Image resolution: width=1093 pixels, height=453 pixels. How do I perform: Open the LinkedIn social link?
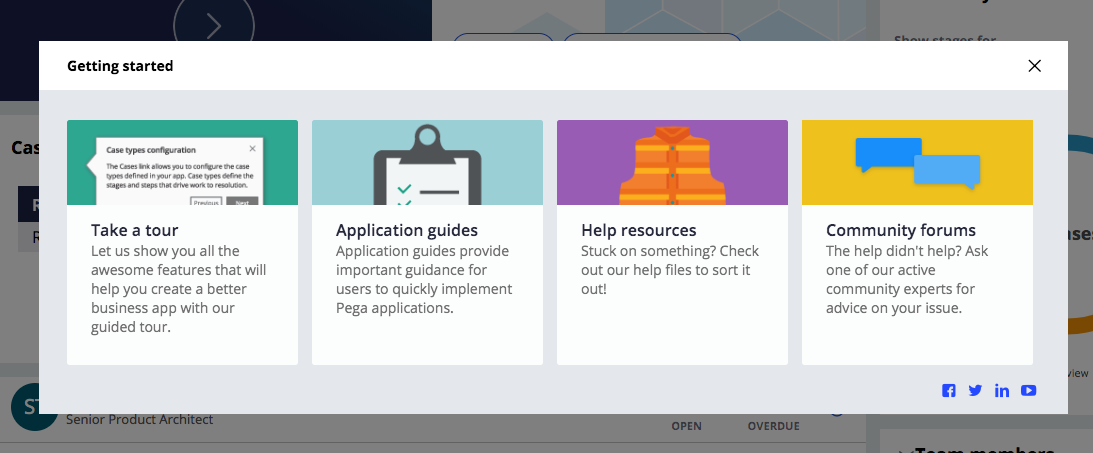1002,391
